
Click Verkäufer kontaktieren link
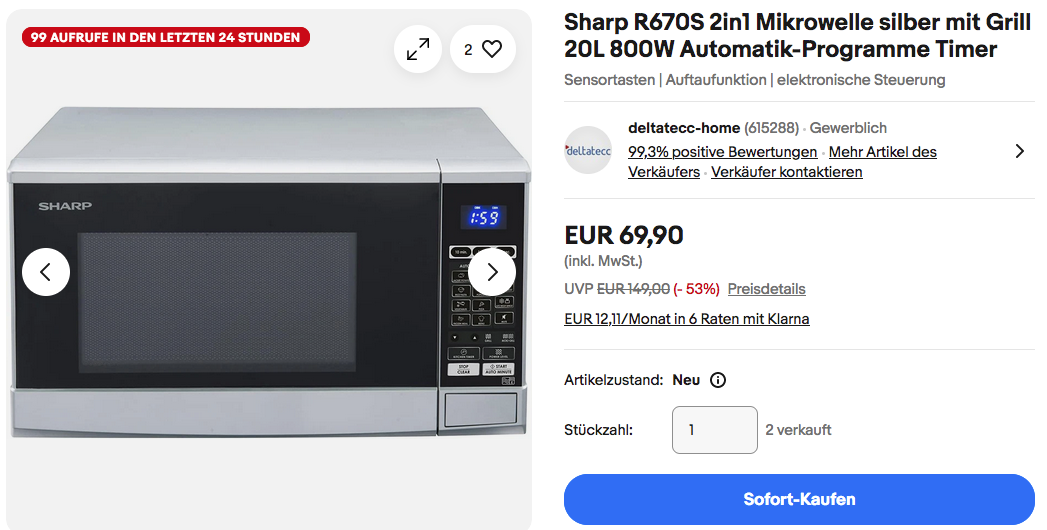[787, 172]
